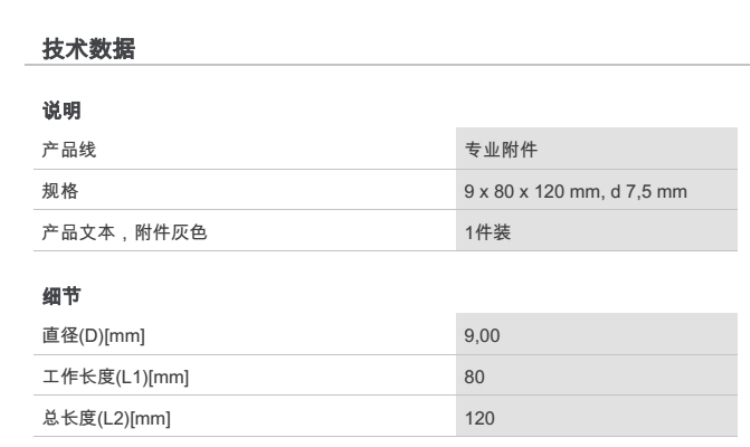Viewport: 750px width, 447px height.
Task: Click the 产品线 row label
Action: (64, 150)
